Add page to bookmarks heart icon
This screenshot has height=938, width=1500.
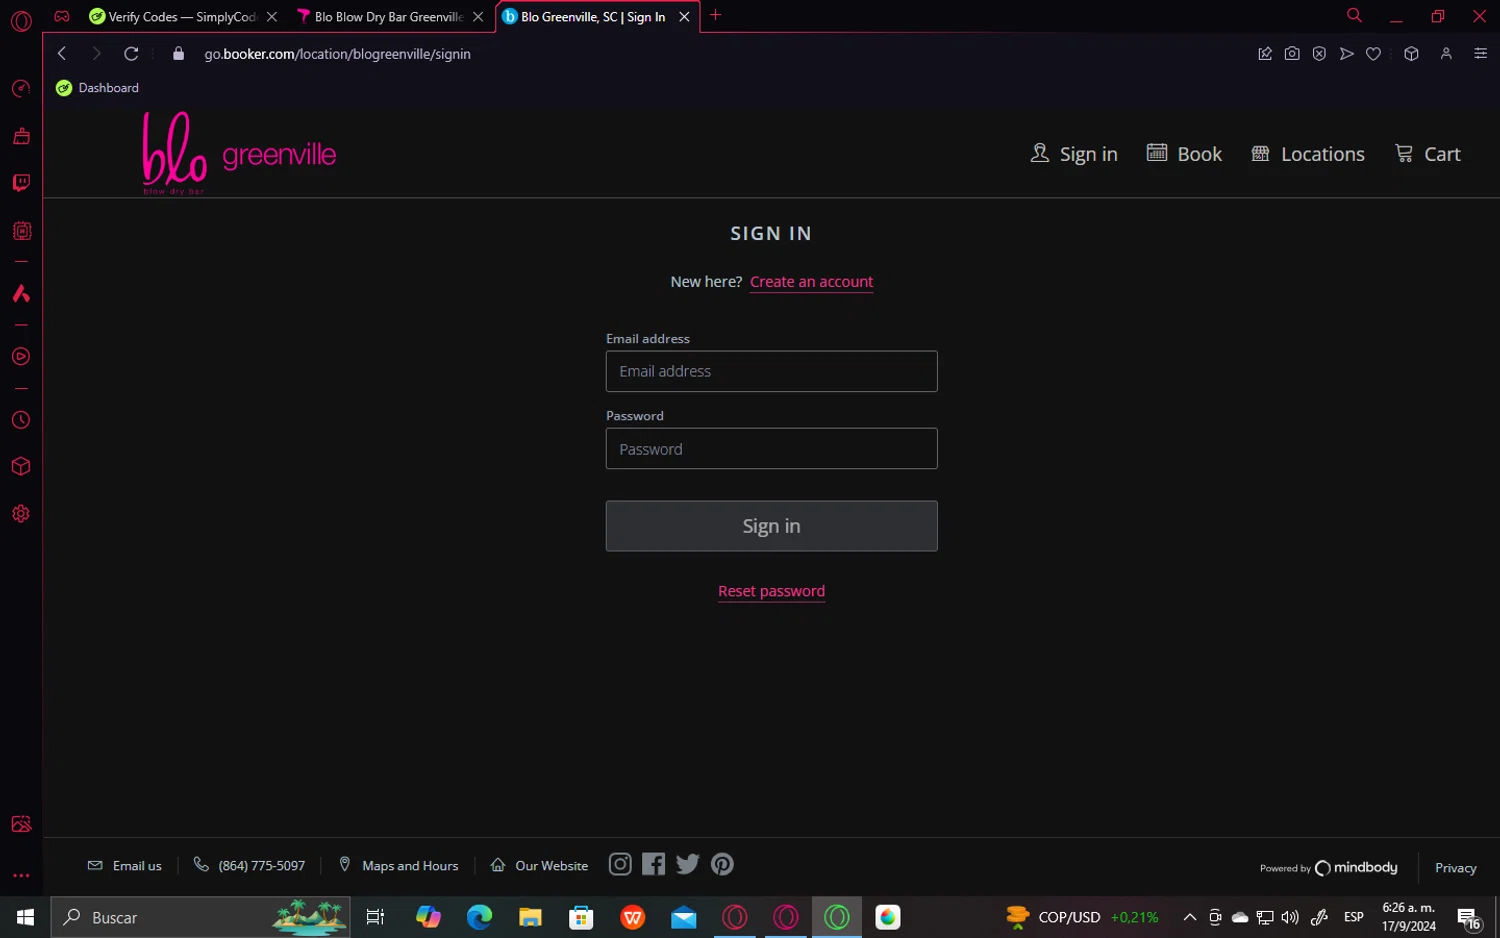point(1374,54)
